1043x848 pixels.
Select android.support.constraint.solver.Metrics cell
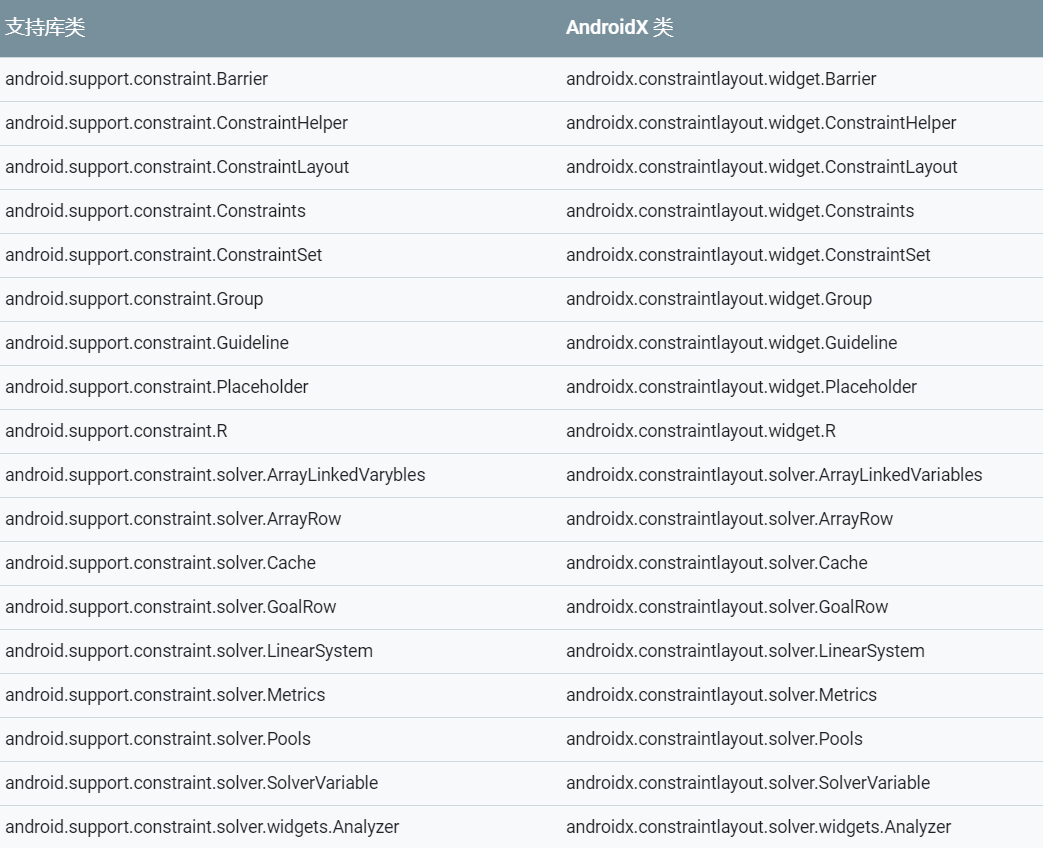tap(165, 695)
